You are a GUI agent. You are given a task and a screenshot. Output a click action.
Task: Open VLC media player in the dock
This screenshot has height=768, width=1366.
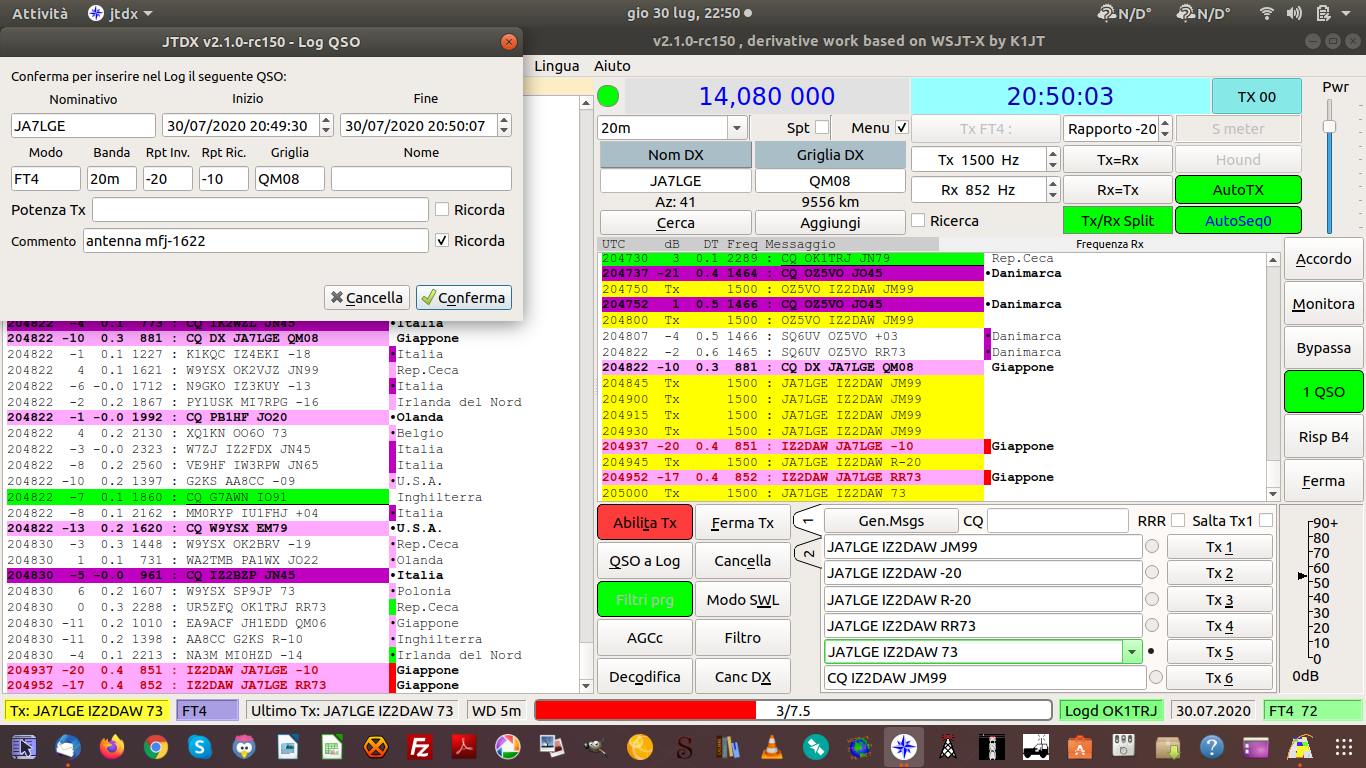772,746
